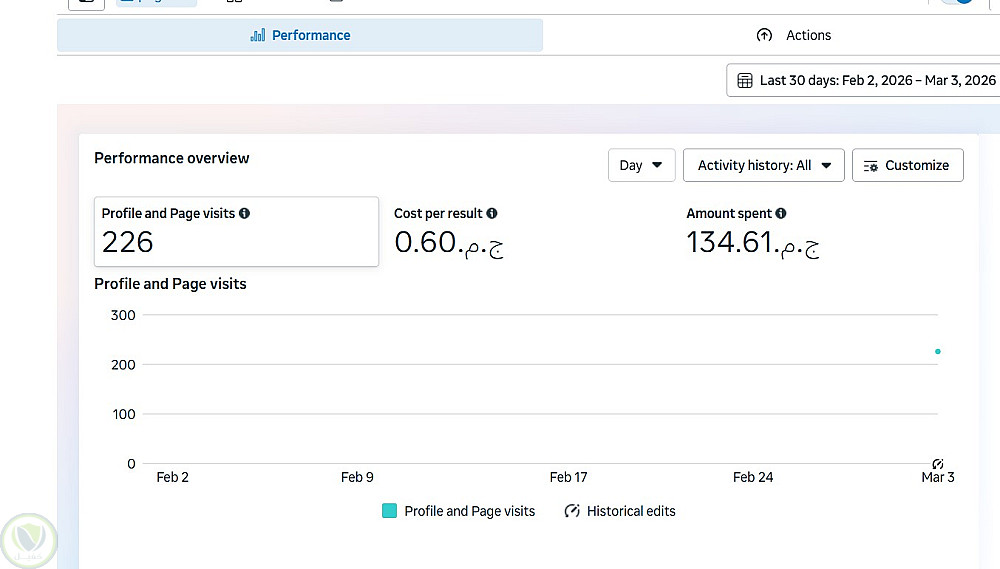Open the Last 30 days date range picker
This screenshot has height=569, width=1000.
pos(866,80)
